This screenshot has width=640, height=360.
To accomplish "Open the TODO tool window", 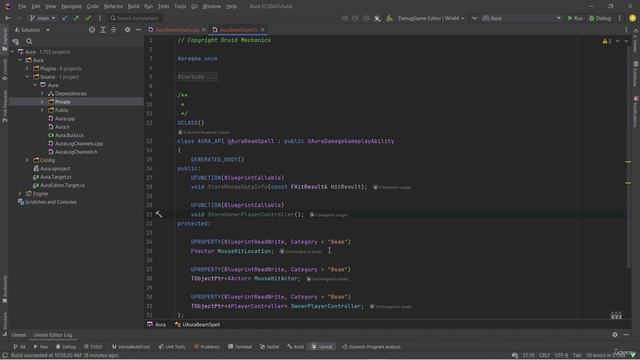I will (x=93, y=347).
